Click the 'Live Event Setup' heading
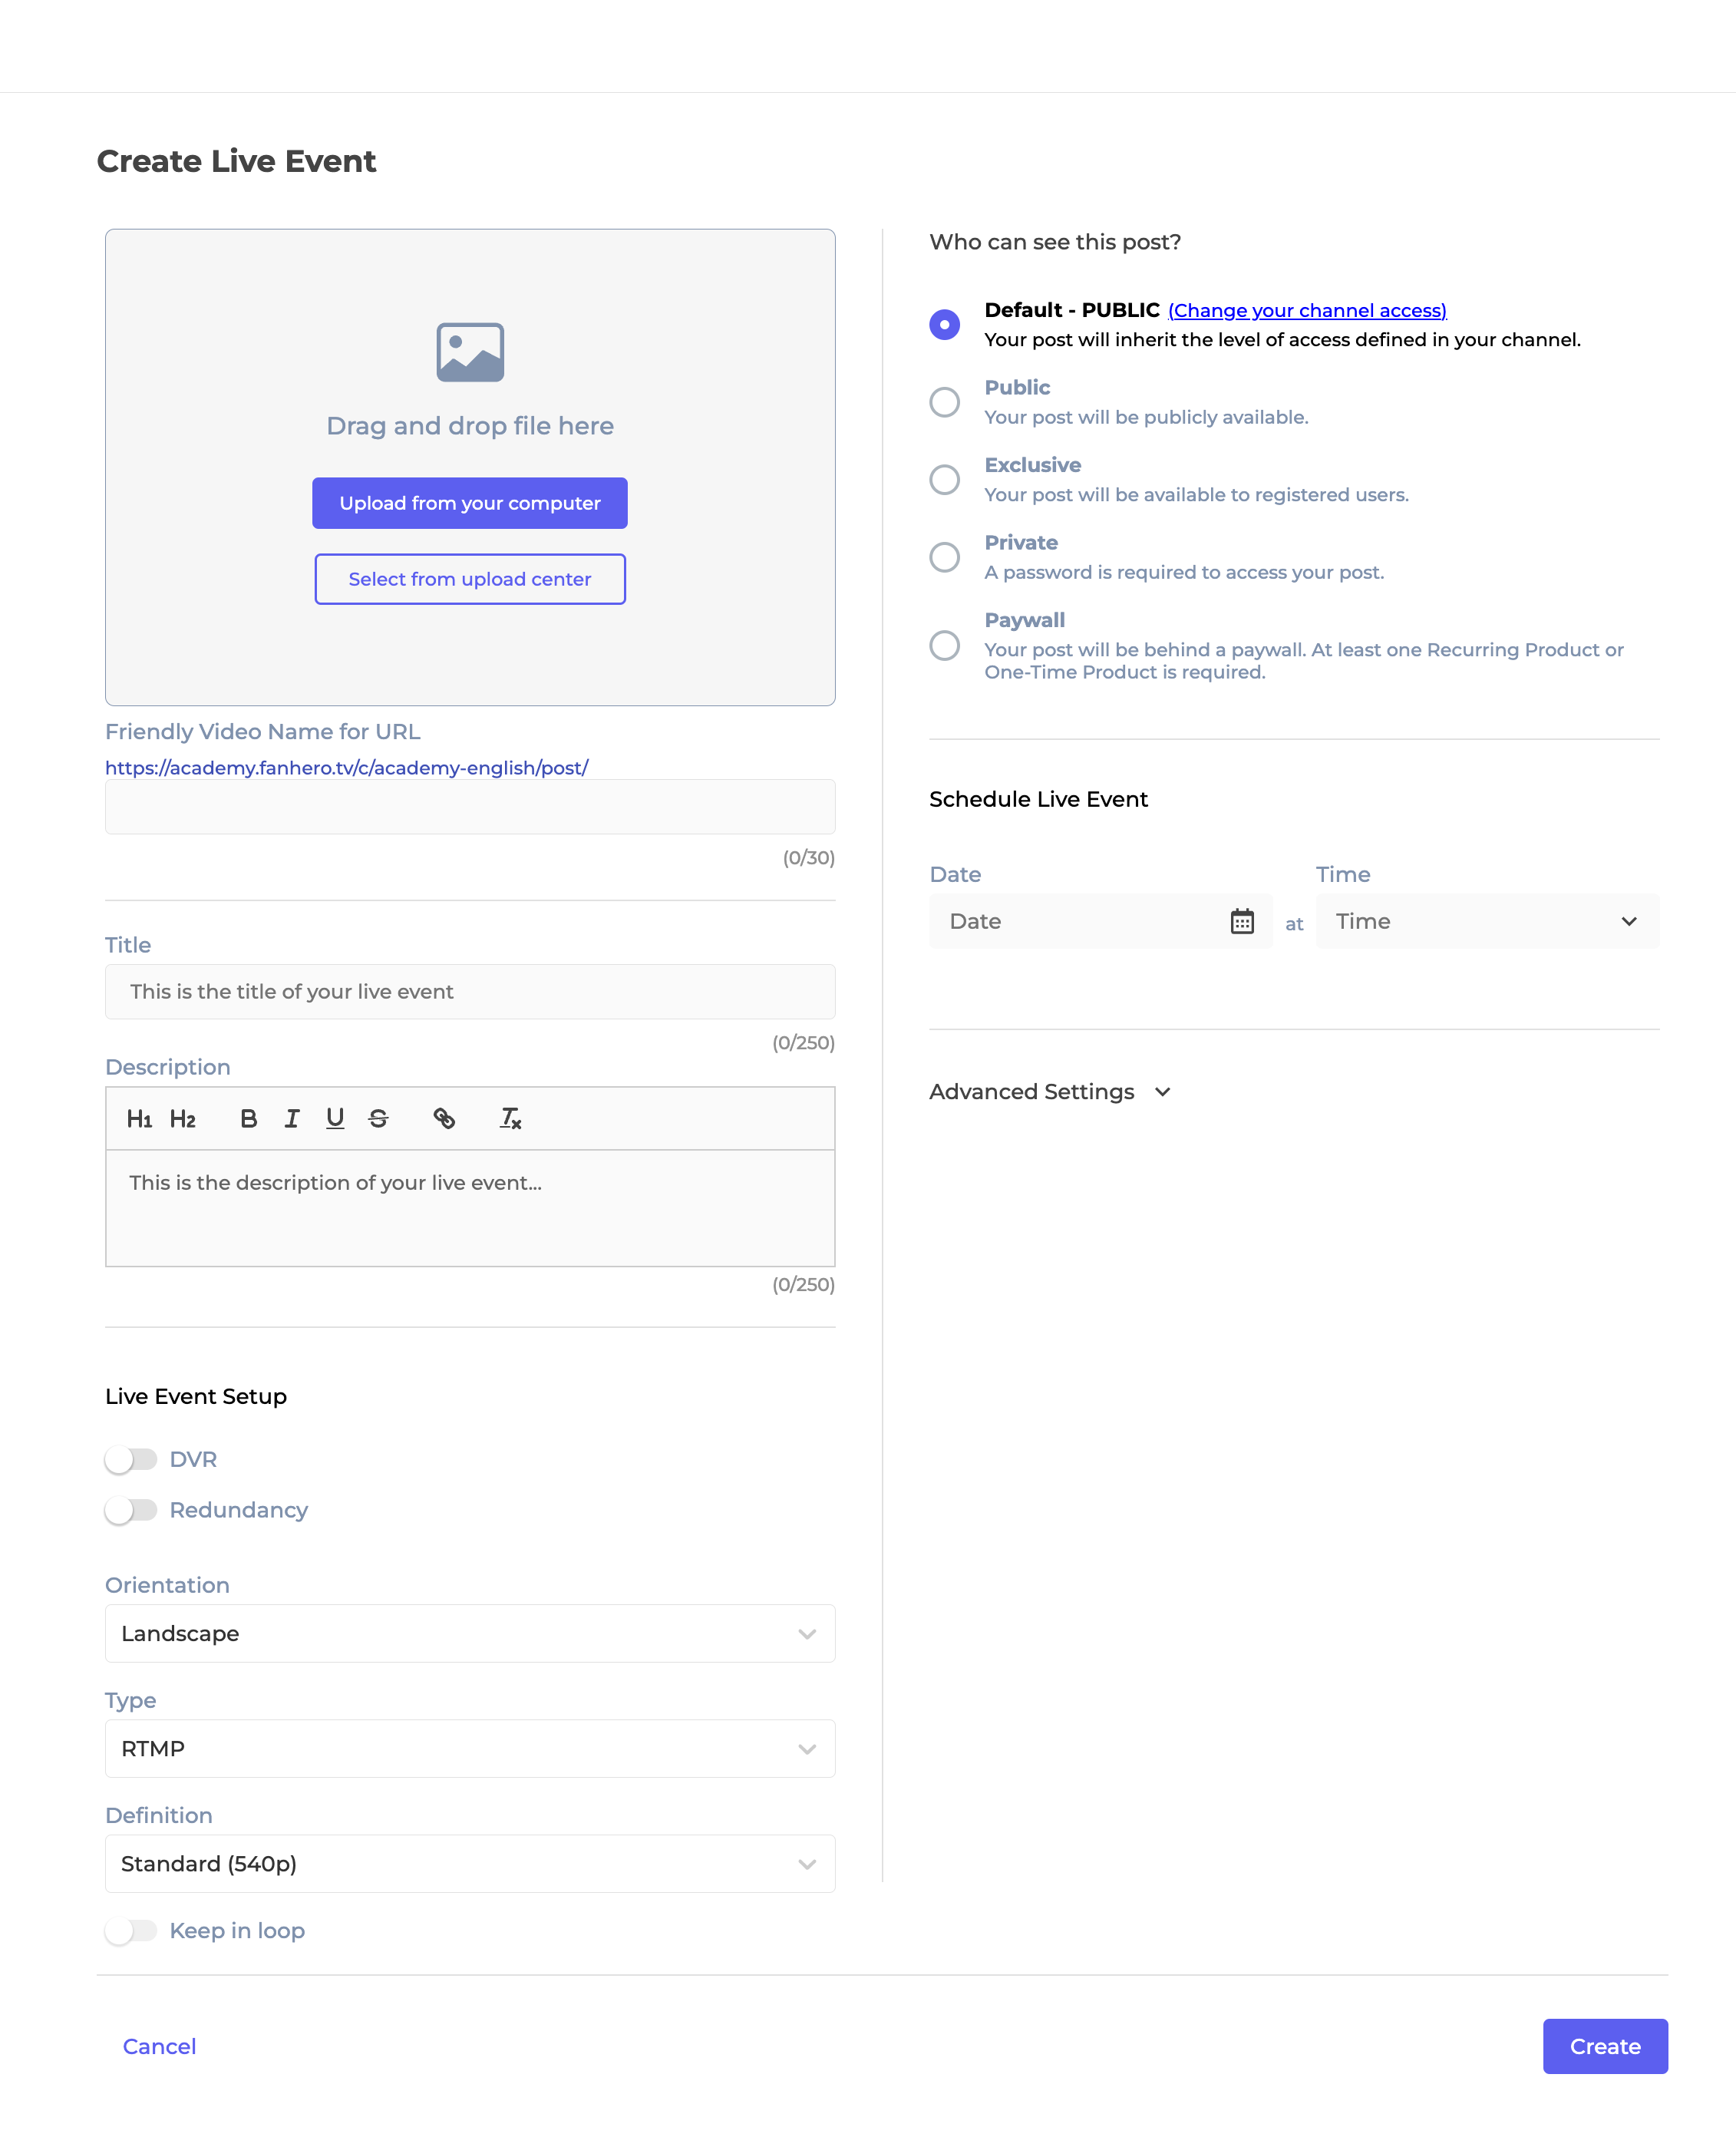The image size is (1736, 2137). point(196,1397)
